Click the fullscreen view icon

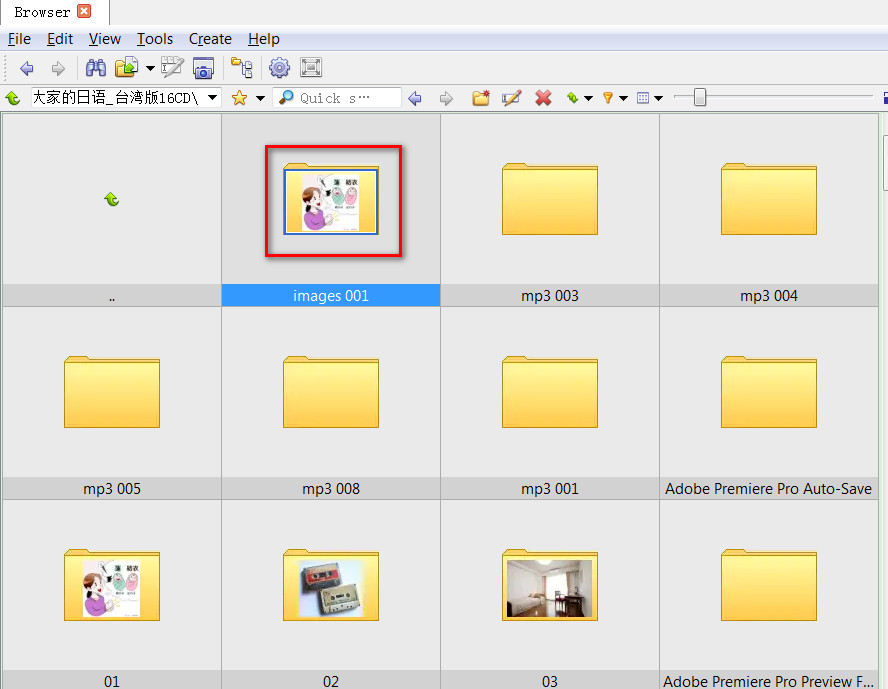[x=311, y=67]
